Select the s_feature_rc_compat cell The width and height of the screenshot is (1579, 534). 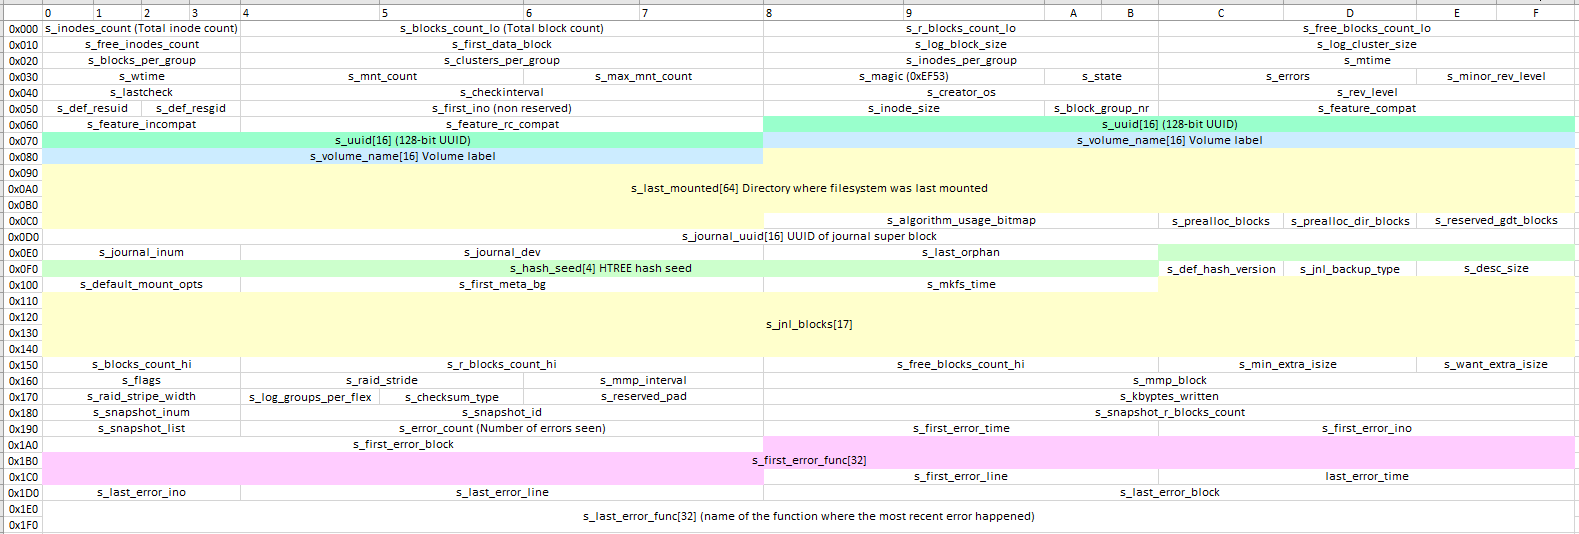click(502, 124)
